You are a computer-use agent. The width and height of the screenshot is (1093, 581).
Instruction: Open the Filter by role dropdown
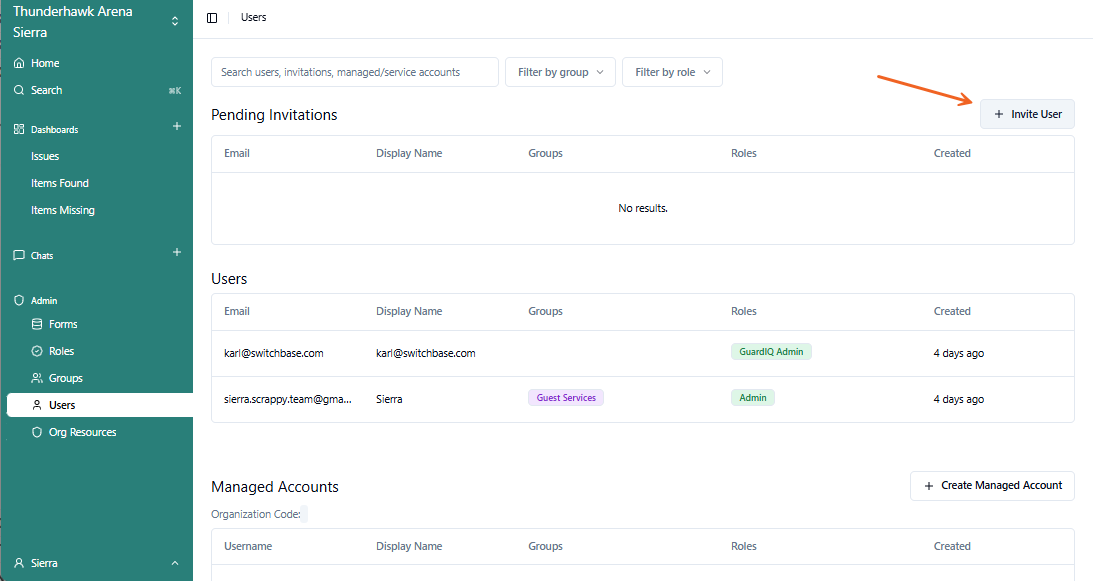pyautogui.click(x=672, y=72)
